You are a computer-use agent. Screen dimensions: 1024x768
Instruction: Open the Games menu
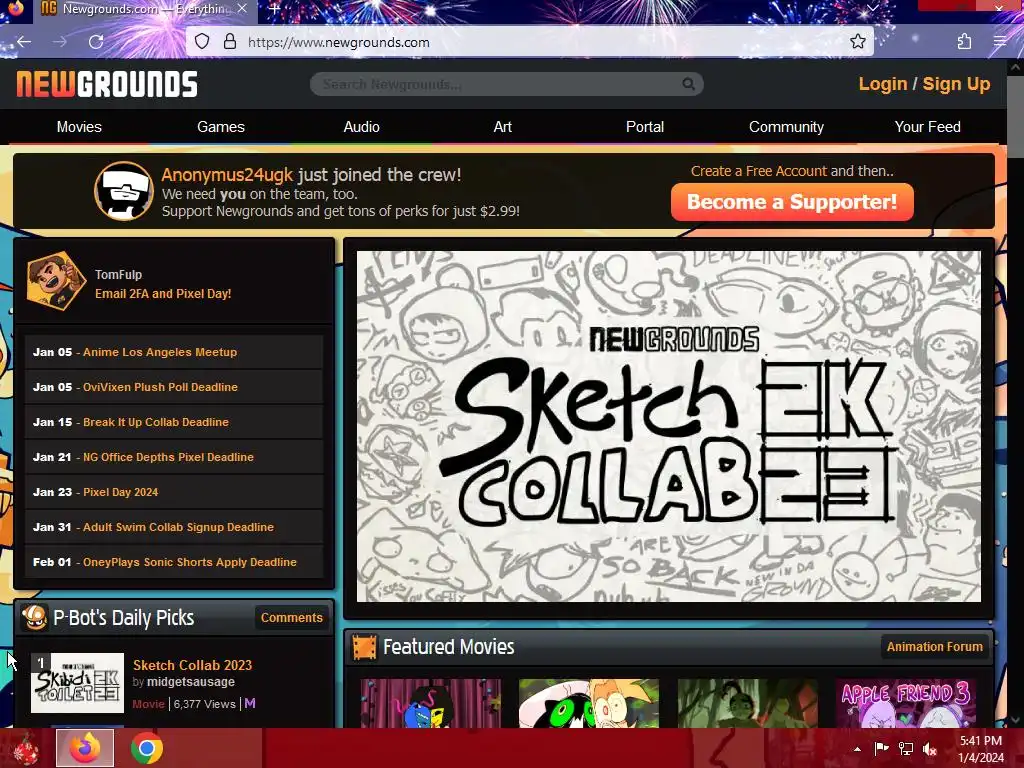(221, 127)
